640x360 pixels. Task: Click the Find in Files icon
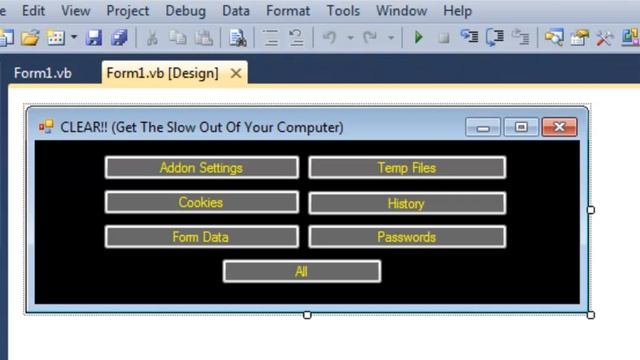[x=237, y=38]
